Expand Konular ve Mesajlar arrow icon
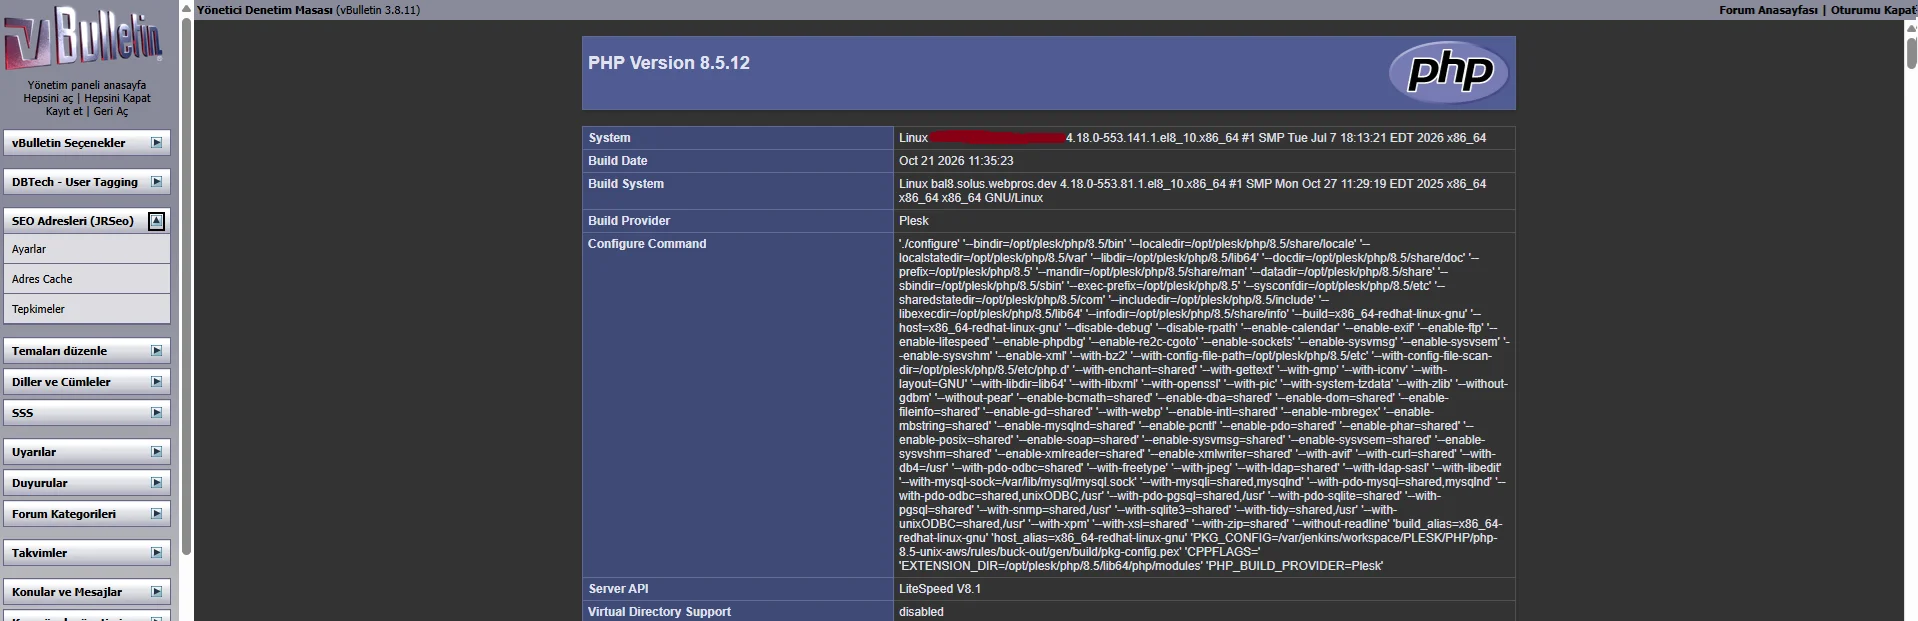This screenshot has height=621, width=1918. coord(157,592)
